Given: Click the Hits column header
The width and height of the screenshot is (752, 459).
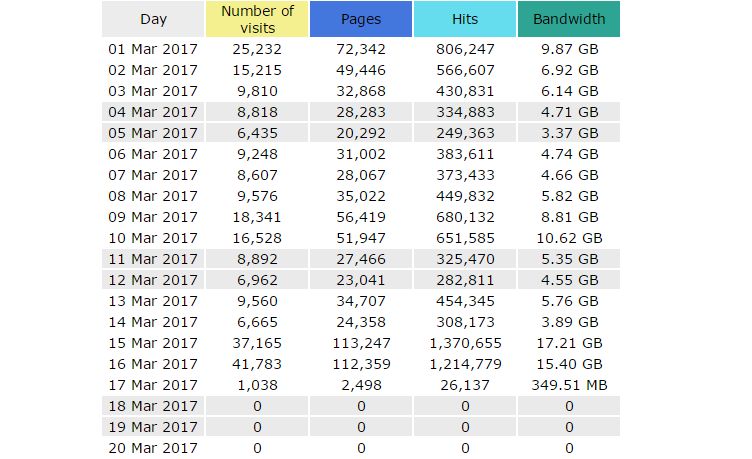Looking at the screenshot, I should [x=465, y=19].
